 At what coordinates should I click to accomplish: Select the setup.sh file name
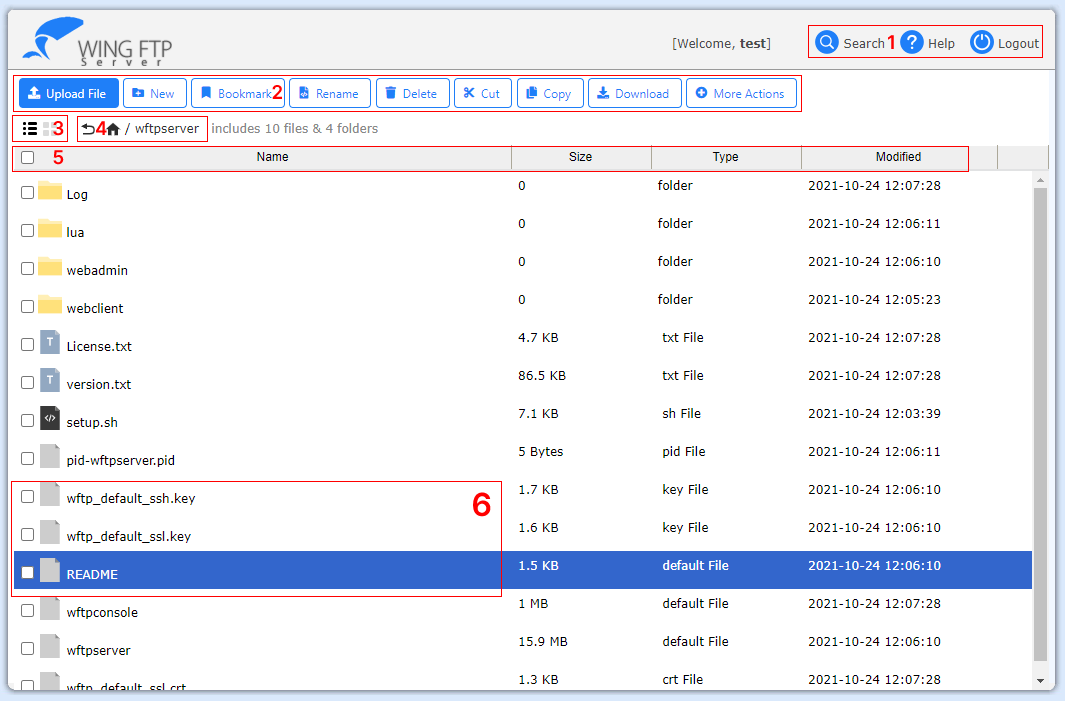(92, 423)
